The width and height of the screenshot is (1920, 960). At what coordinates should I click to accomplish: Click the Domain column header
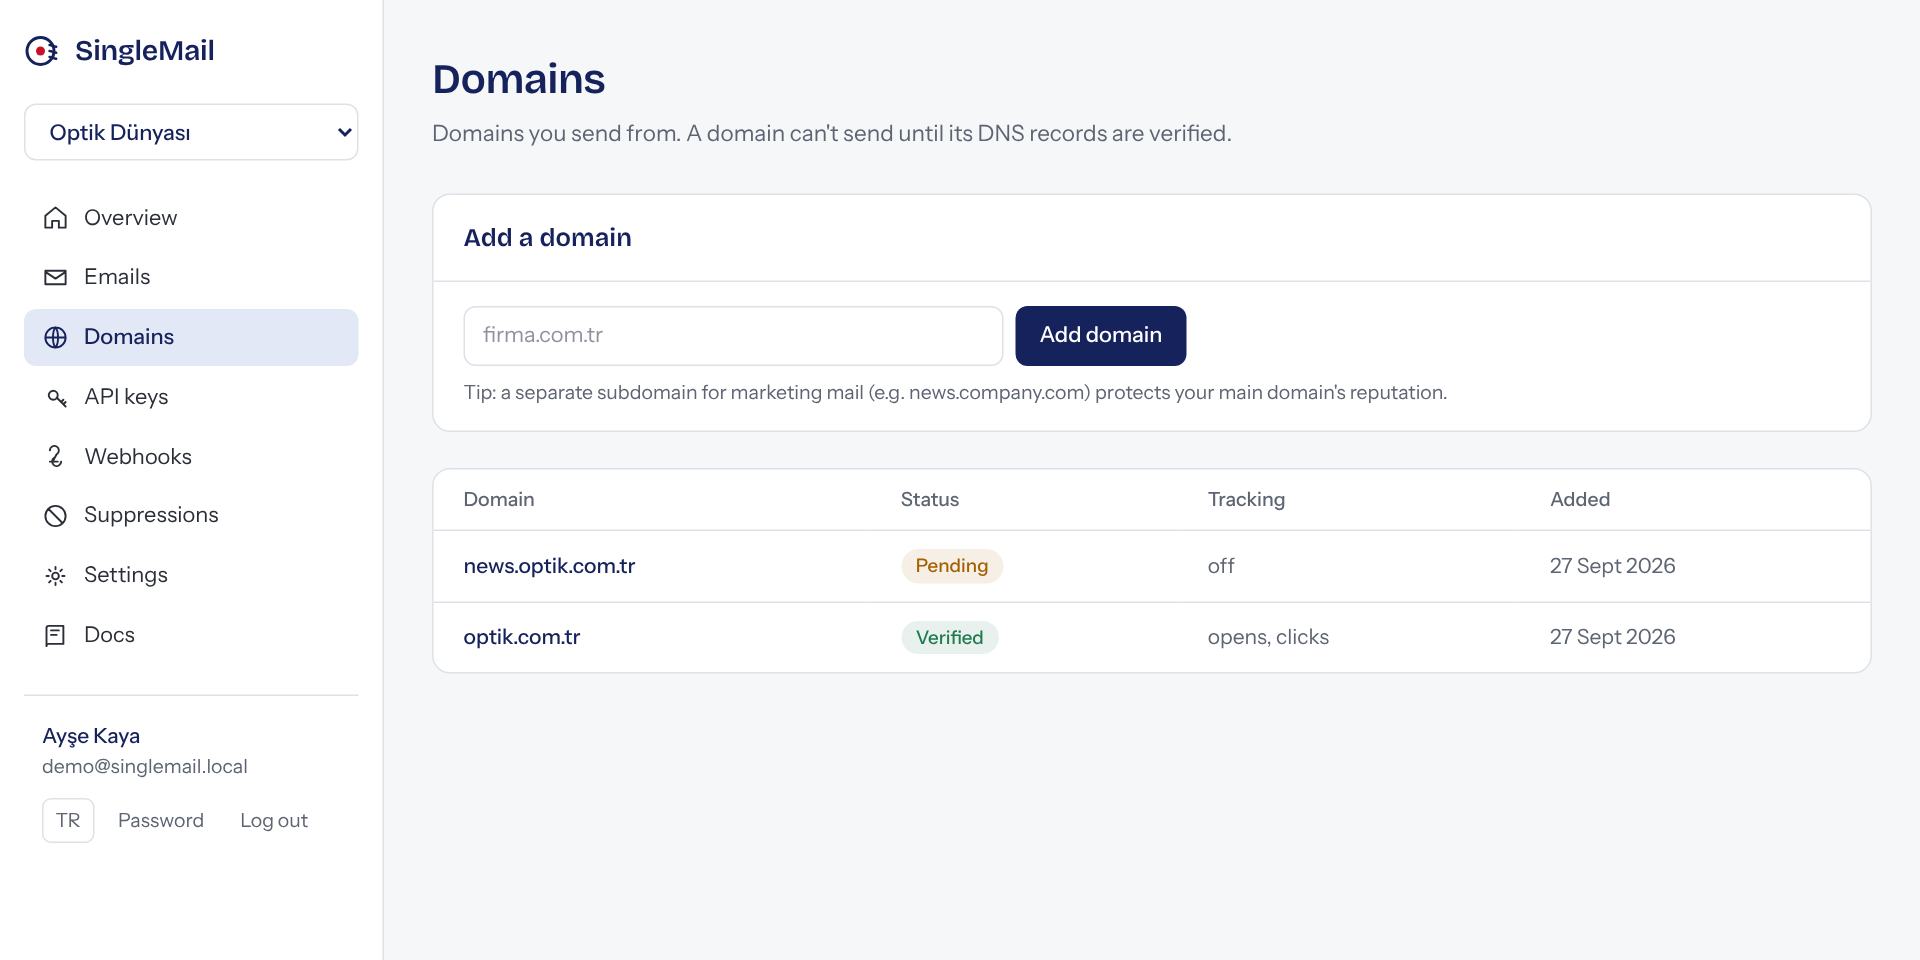coord(499,499)
